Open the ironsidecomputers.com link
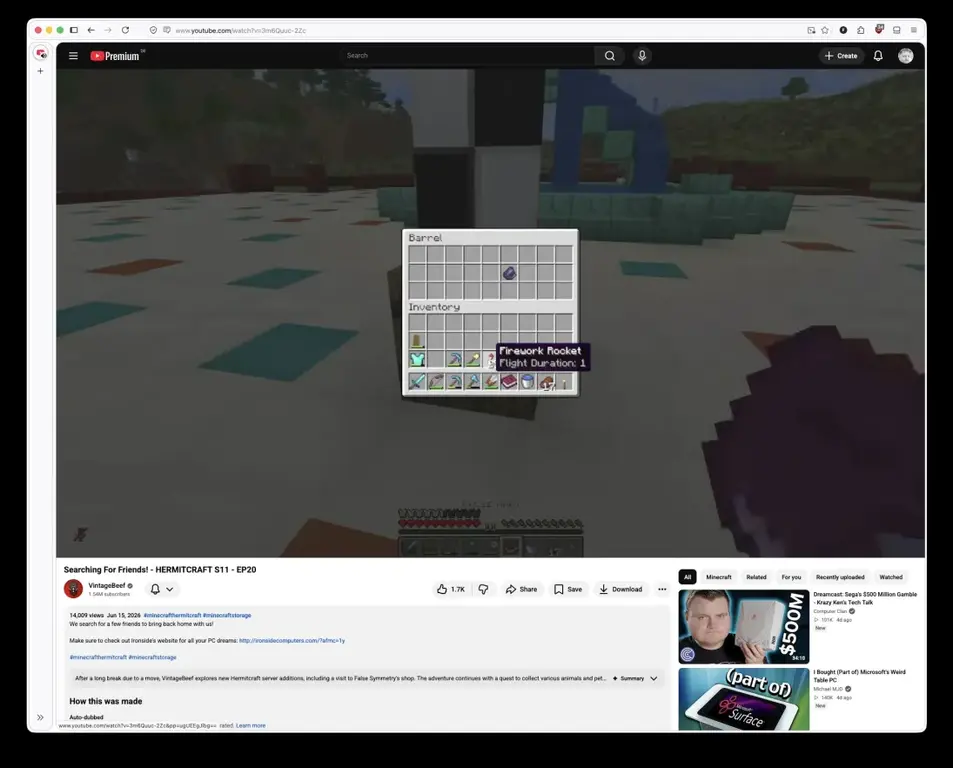953x768 pixels. pyautogui.click(x=292, y=640)
